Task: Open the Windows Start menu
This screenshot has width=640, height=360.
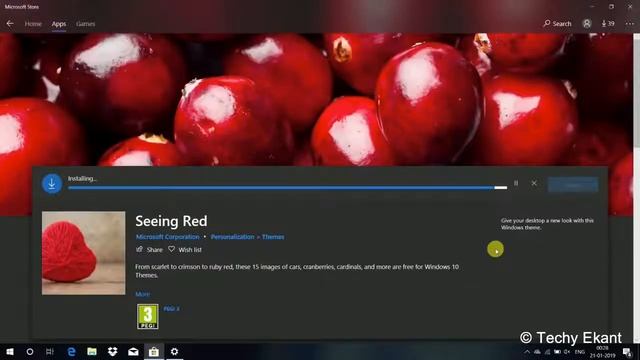Action: (10, 351)
